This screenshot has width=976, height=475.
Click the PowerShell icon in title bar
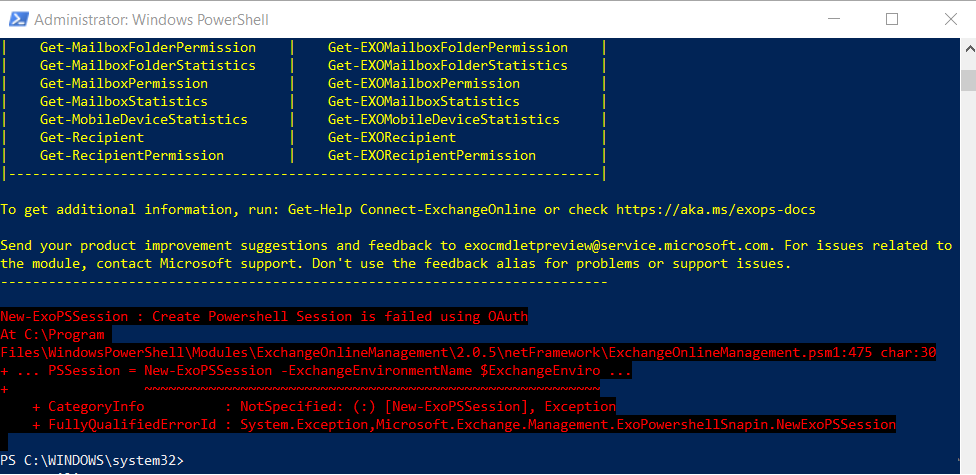[16, 19]
